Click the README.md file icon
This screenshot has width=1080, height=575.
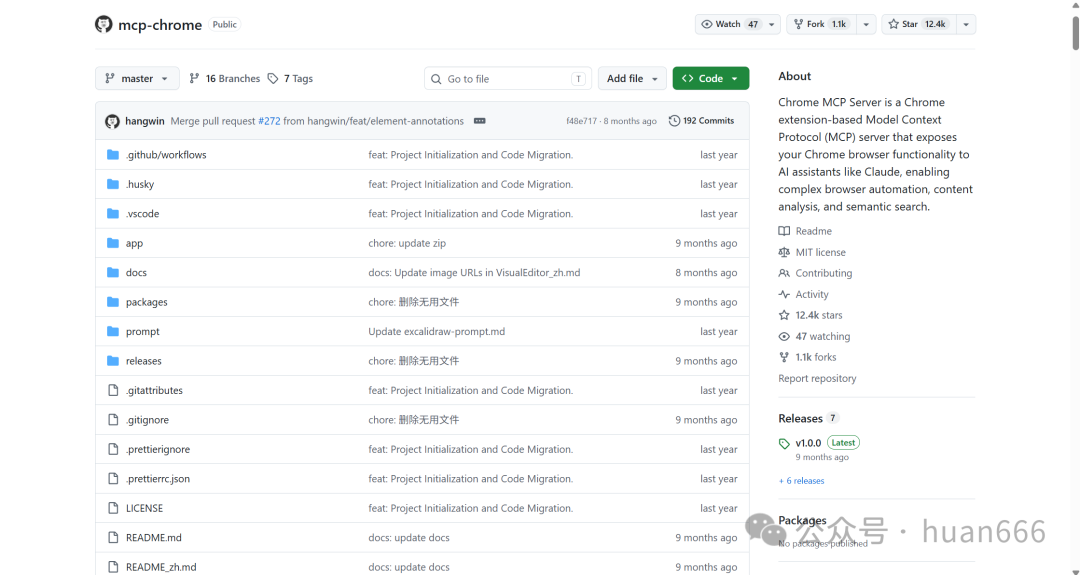[113, 537]
